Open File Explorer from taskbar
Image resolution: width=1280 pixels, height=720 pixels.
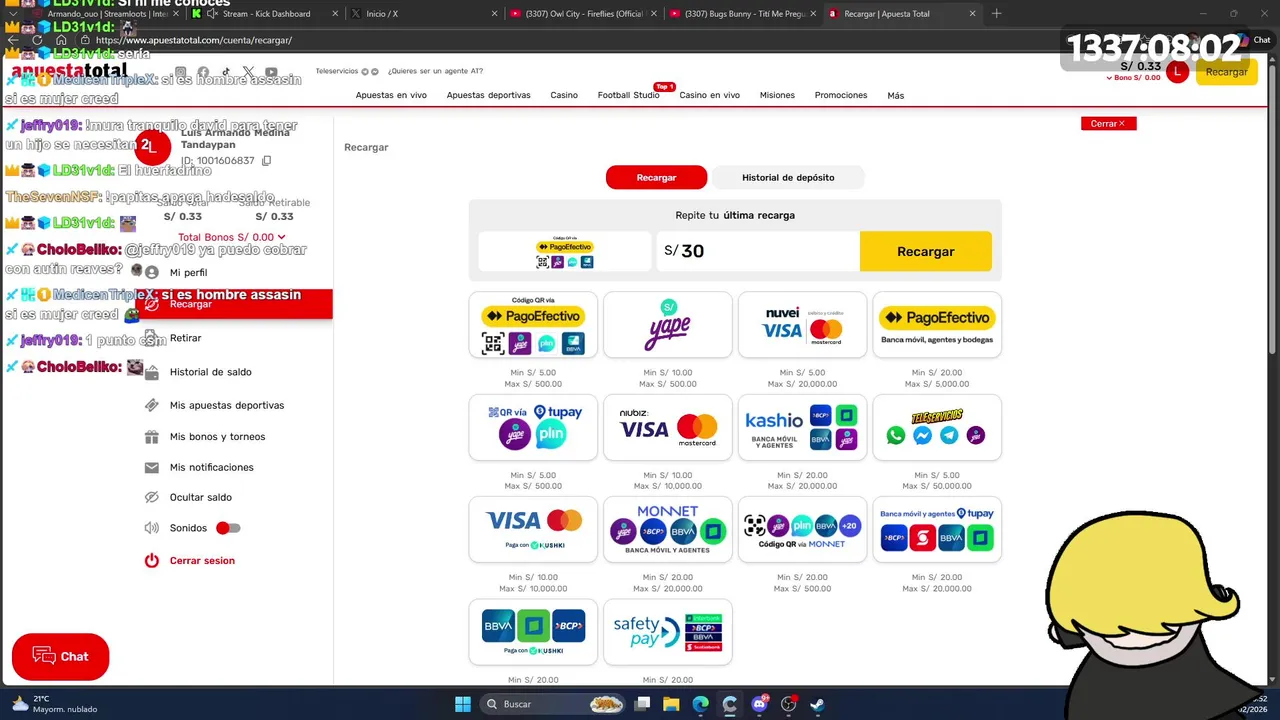click(671, 704)
